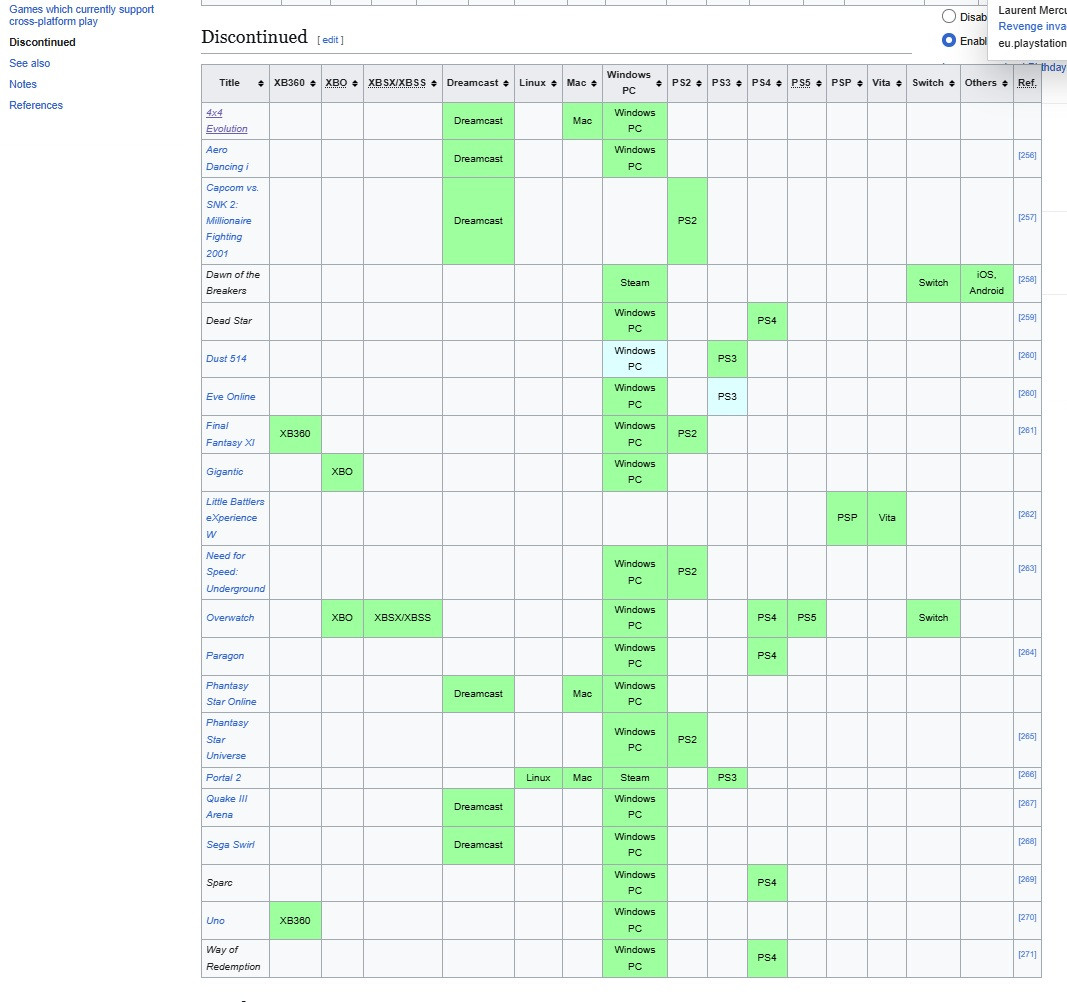Image resolution: width=1067 pixels, height=1002 pixels.
Task: Sort by XBSX/XBSS column sort arrows
Action: pos(433,83)
